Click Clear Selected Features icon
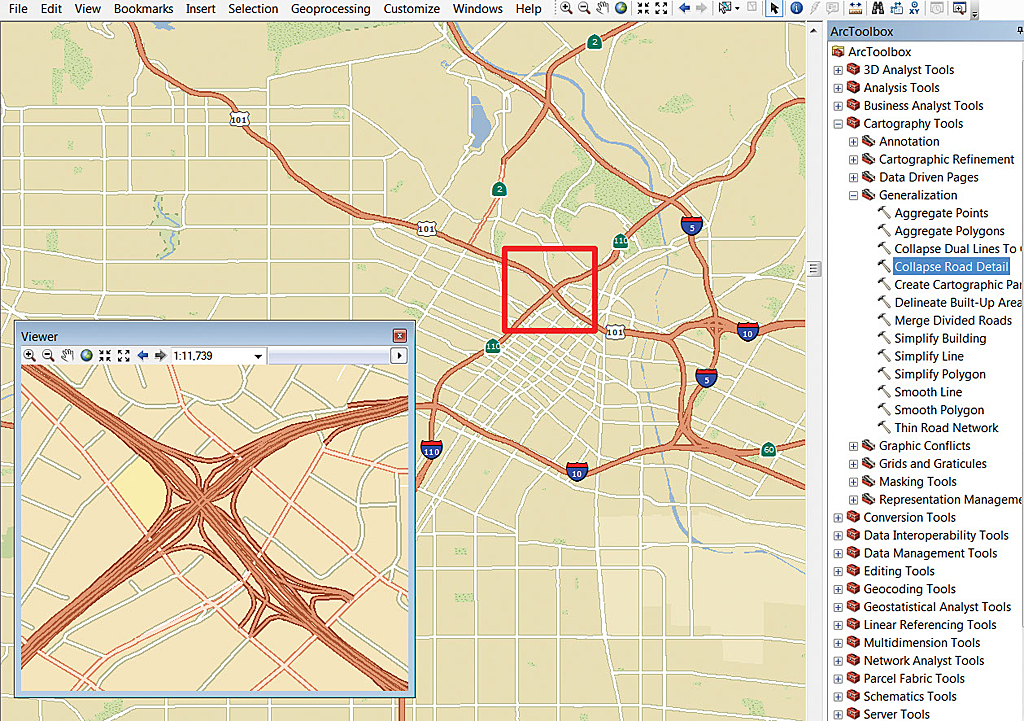Viewport: 1024px width, 721px height. [752, 8]
